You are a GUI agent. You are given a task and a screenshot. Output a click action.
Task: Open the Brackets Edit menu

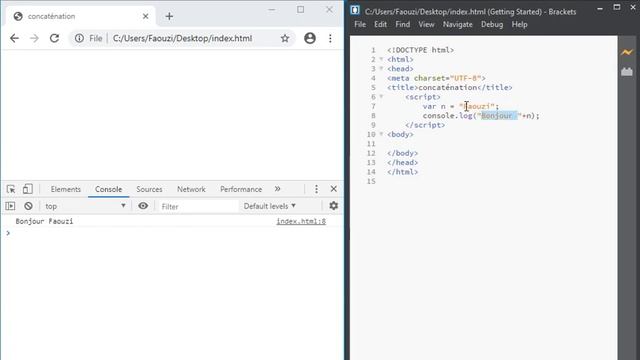(380, 24)
